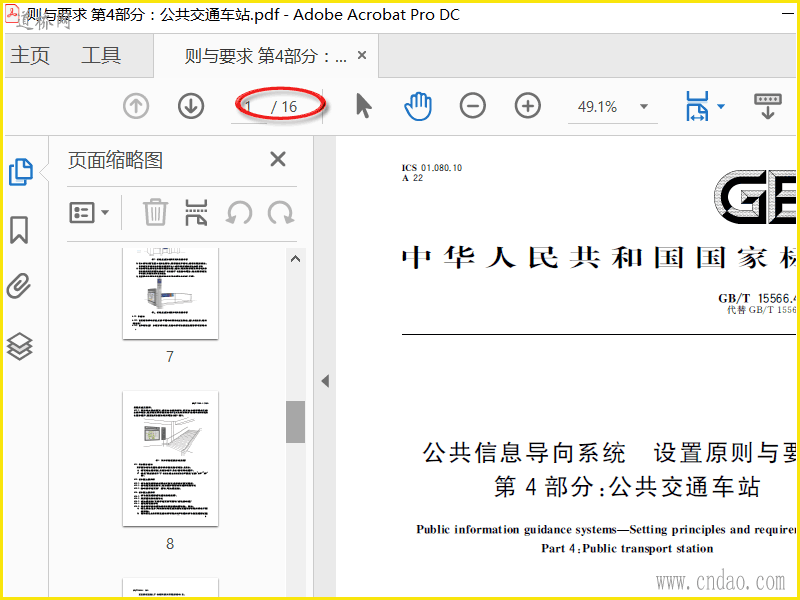Image resolution: width=800 pixels, height=600 pixels.
Task: Open the 主页 tab
Action: pyautogui.click(x=30, y=55)
